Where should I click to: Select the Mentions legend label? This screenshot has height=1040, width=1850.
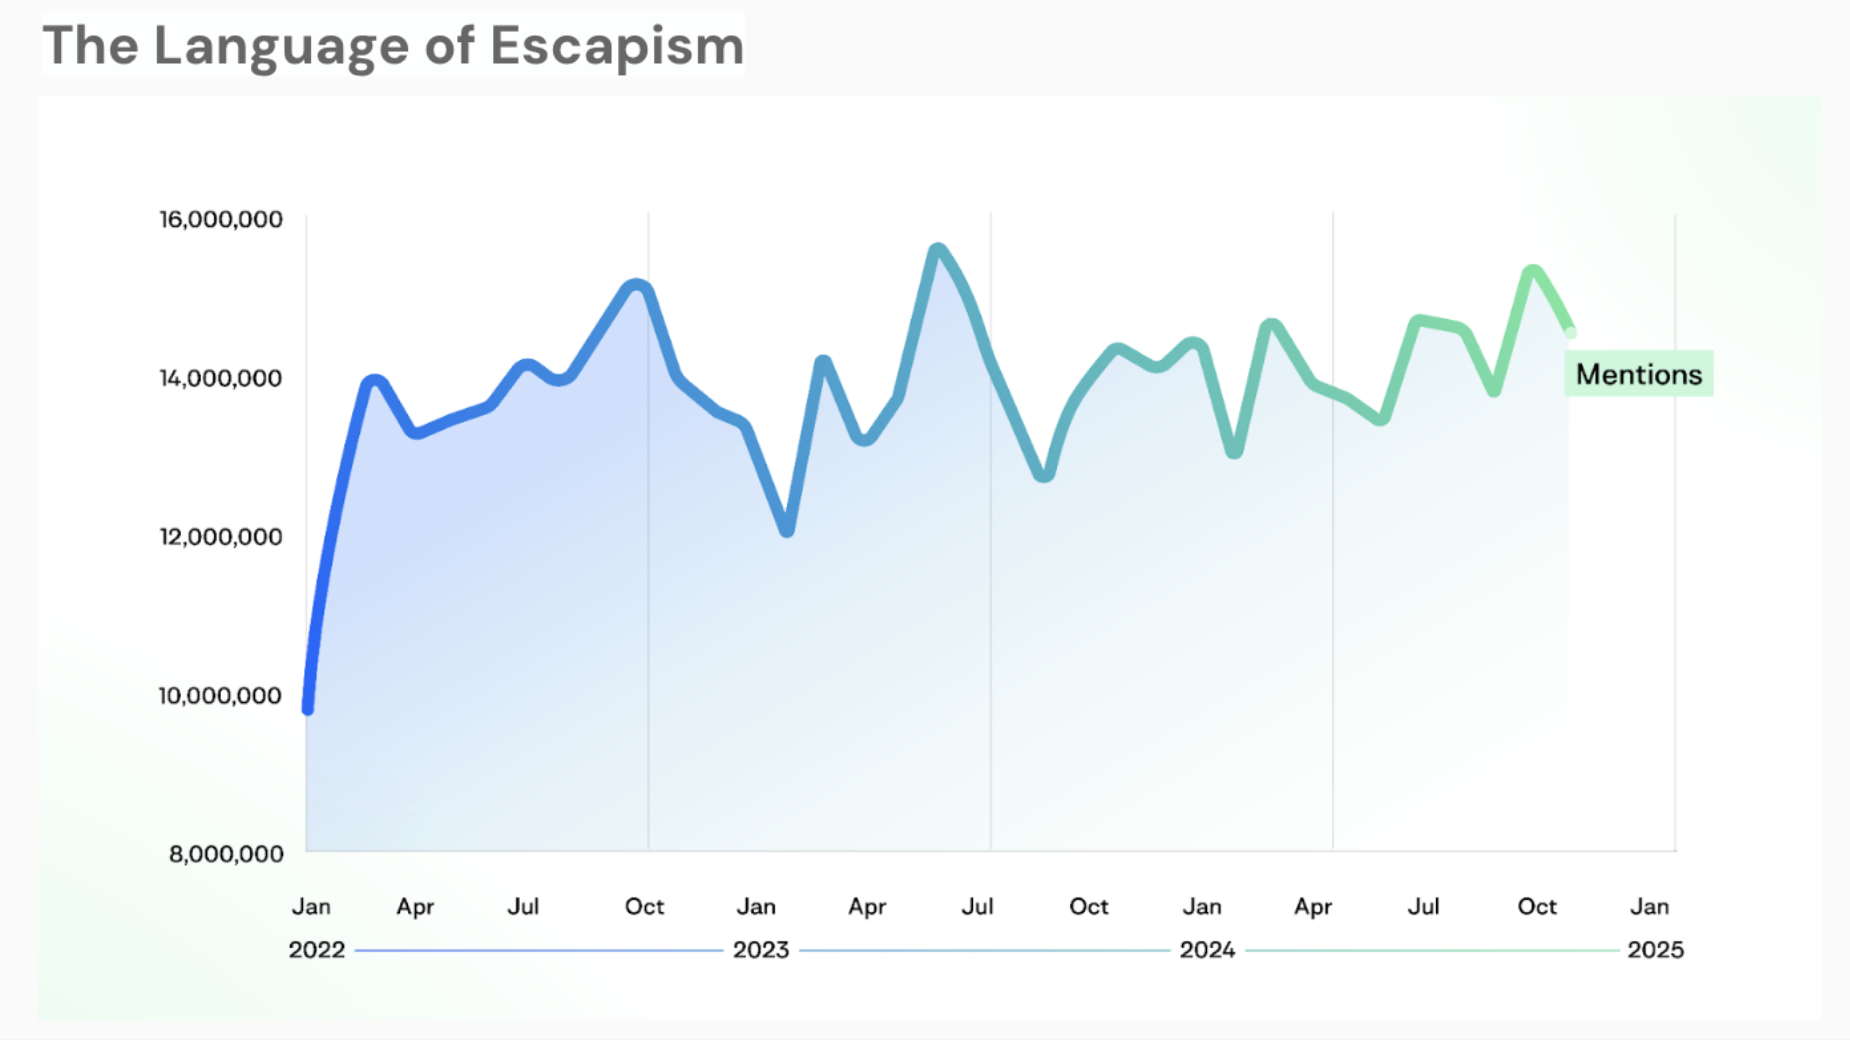pyautogui.click(x=1638, y=374)
